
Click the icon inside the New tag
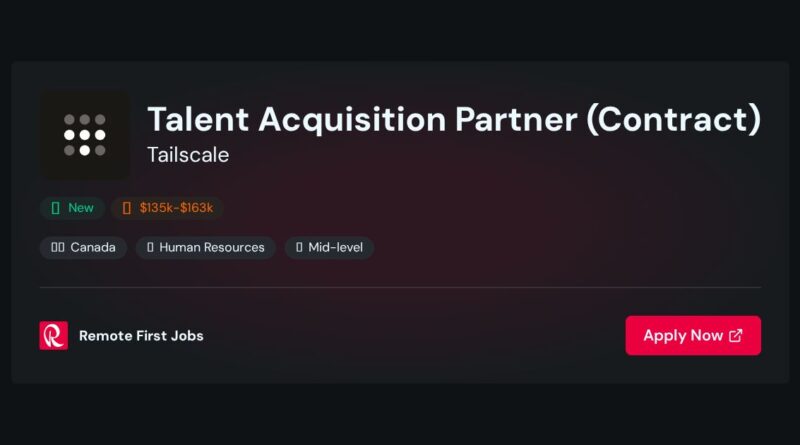56,208
